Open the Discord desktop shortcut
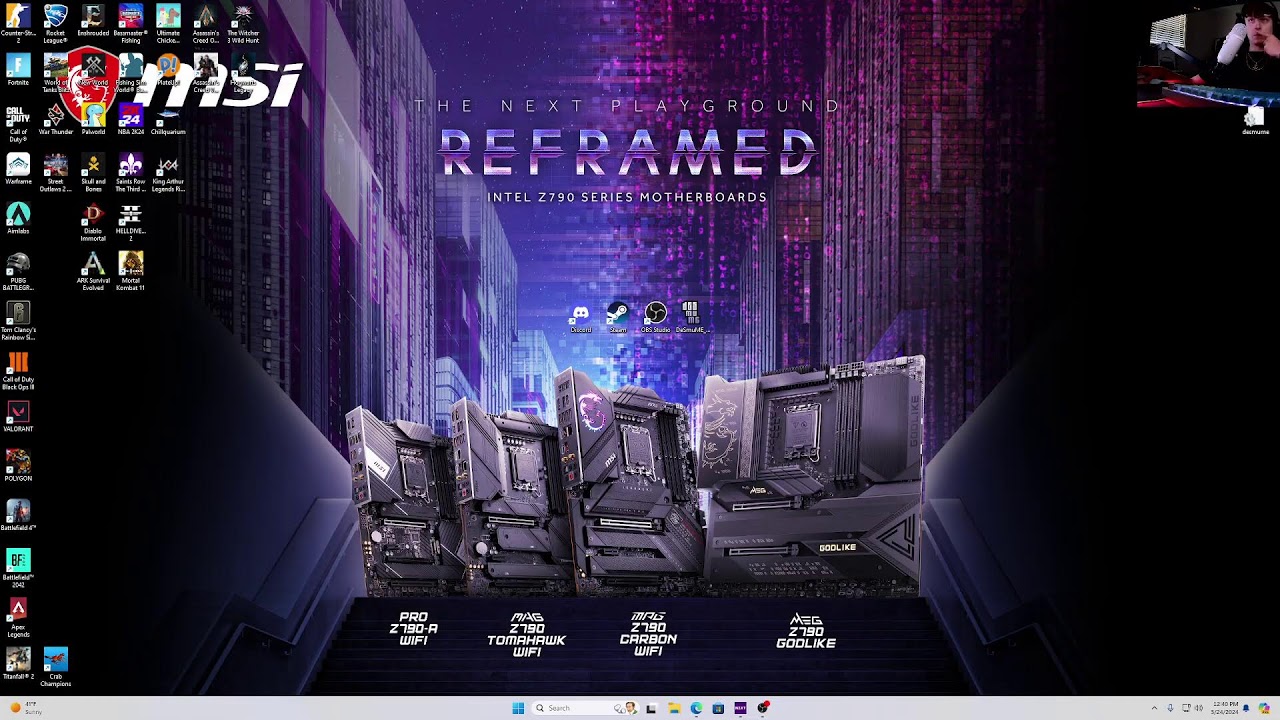The image size is (1280, 720). (x=580, y=319)
